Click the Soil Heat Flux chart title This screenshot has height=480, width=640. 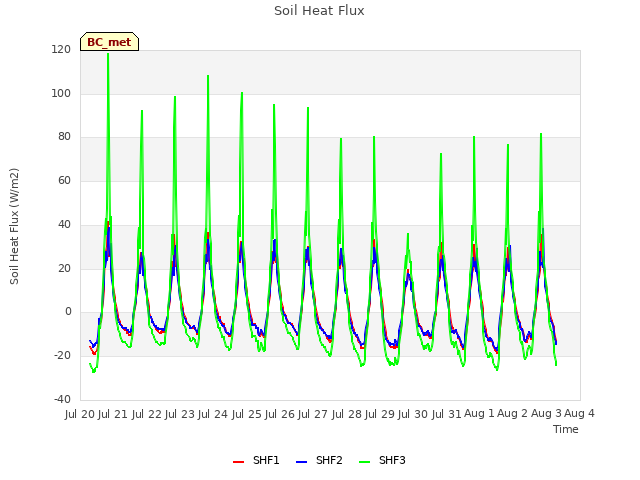pos(319,11)
